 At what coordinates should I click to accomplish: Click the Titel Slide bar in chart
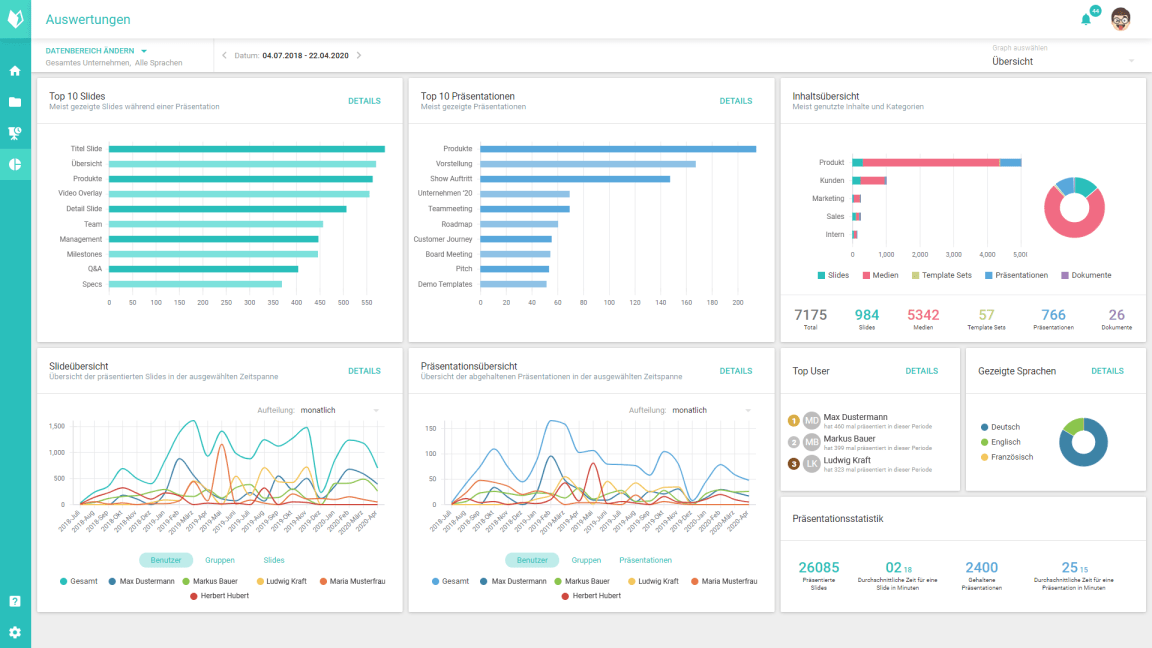coord(247,149)
